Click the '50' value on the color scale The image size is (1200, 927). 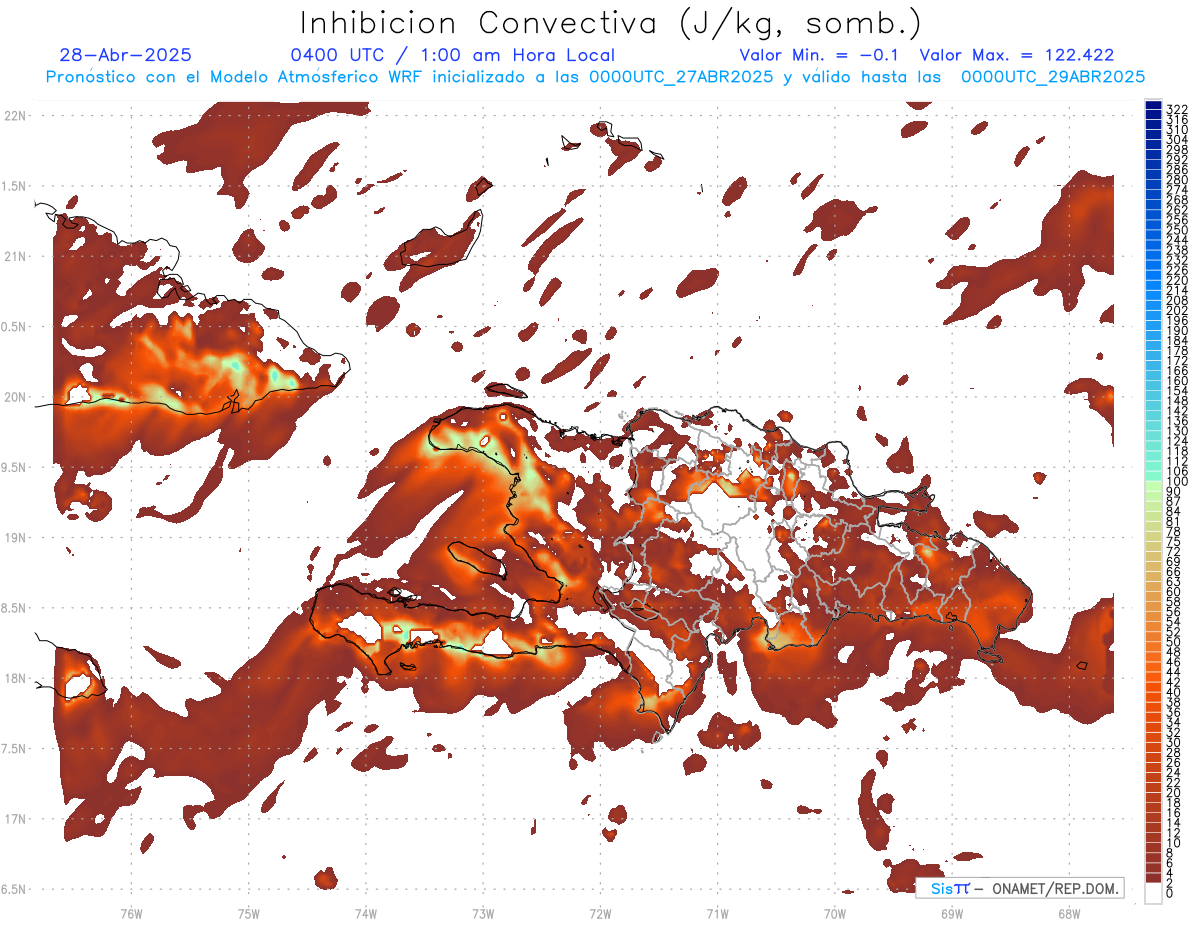pos(1173,641)
